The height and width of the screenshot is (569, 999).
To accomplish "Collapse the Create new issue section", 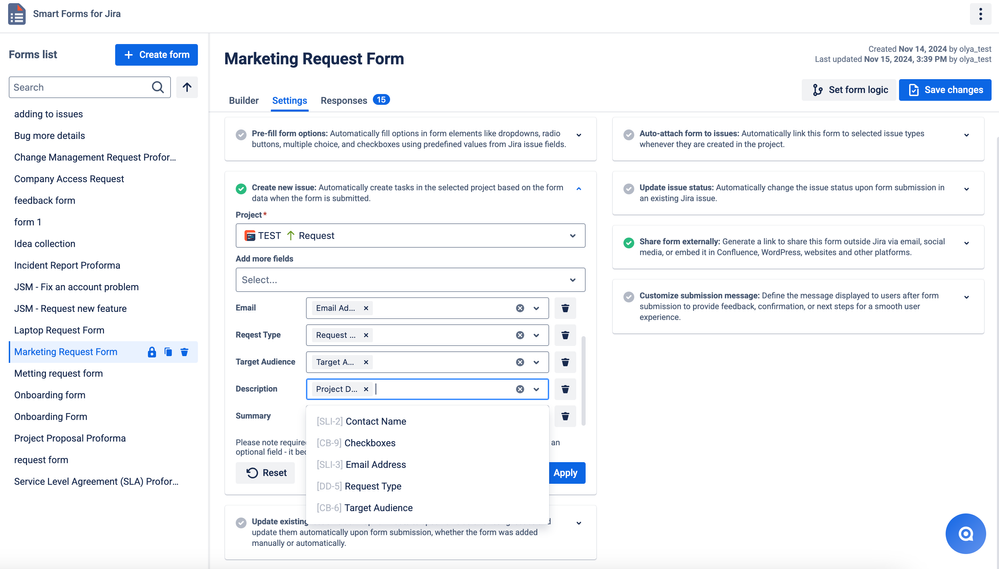I will point(579,189).
